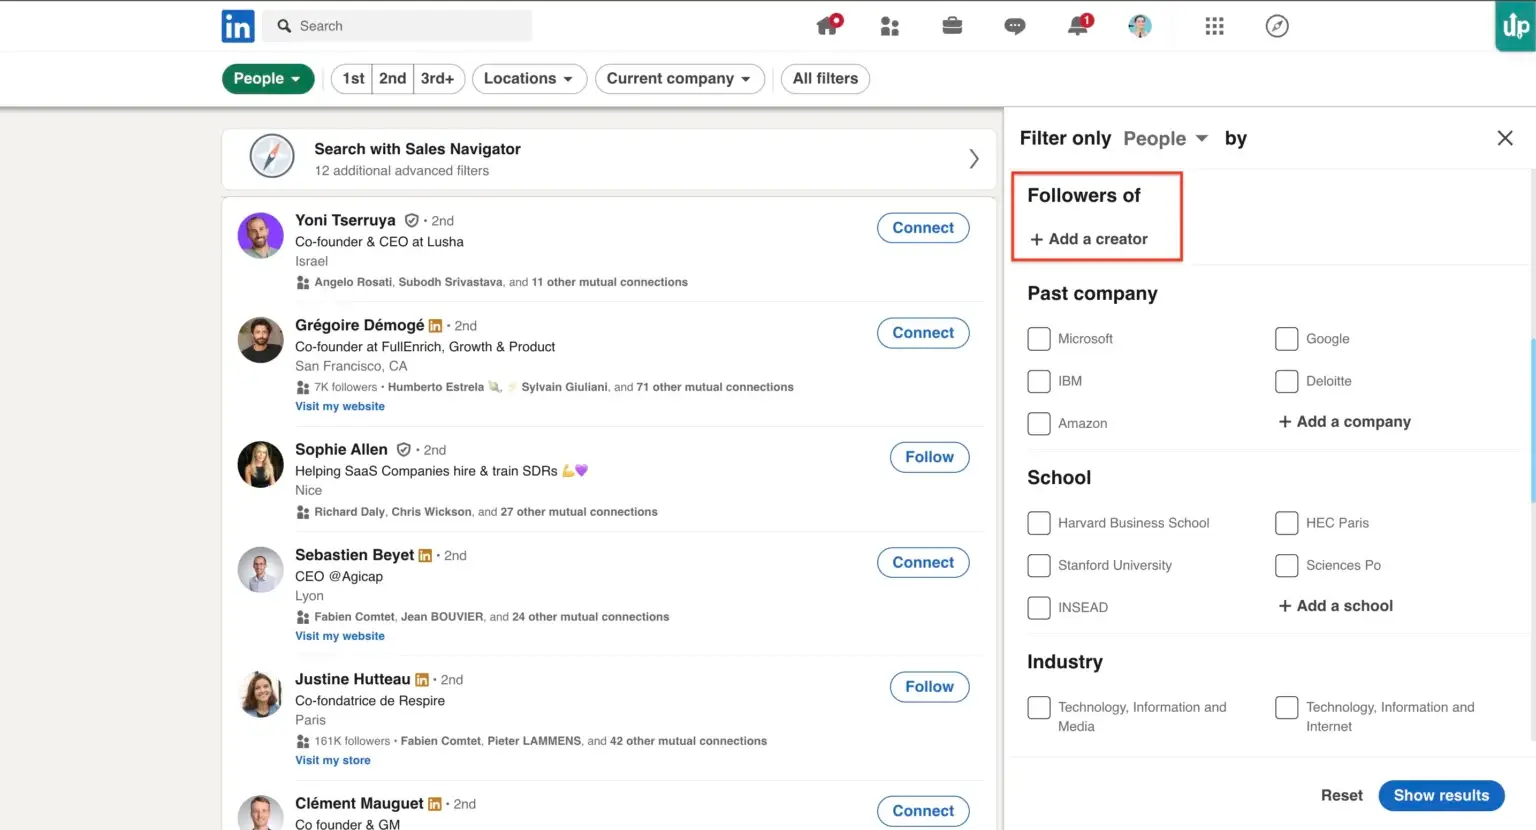This screenshot has height=830, width=1536.
Task: Open the 'Filter only People' dropdown
Action: [1165, 139]
